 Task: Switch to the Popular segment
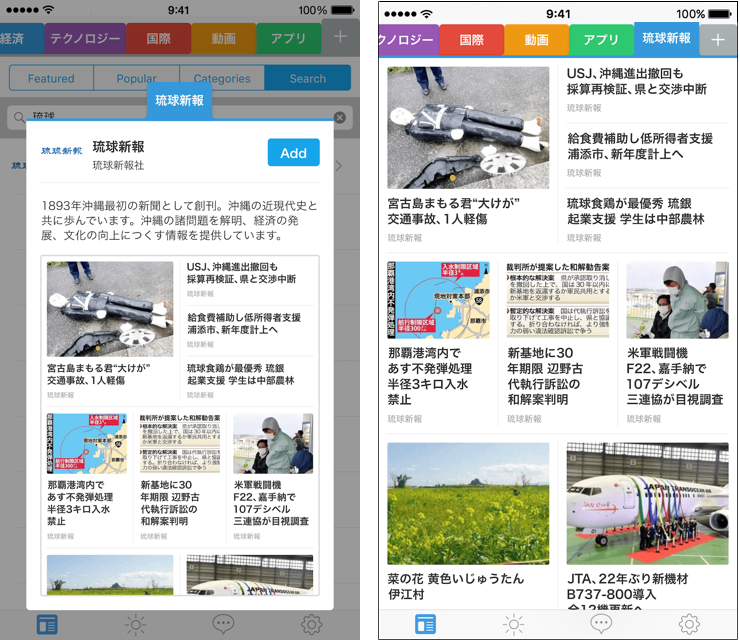(x=136, y=78)
